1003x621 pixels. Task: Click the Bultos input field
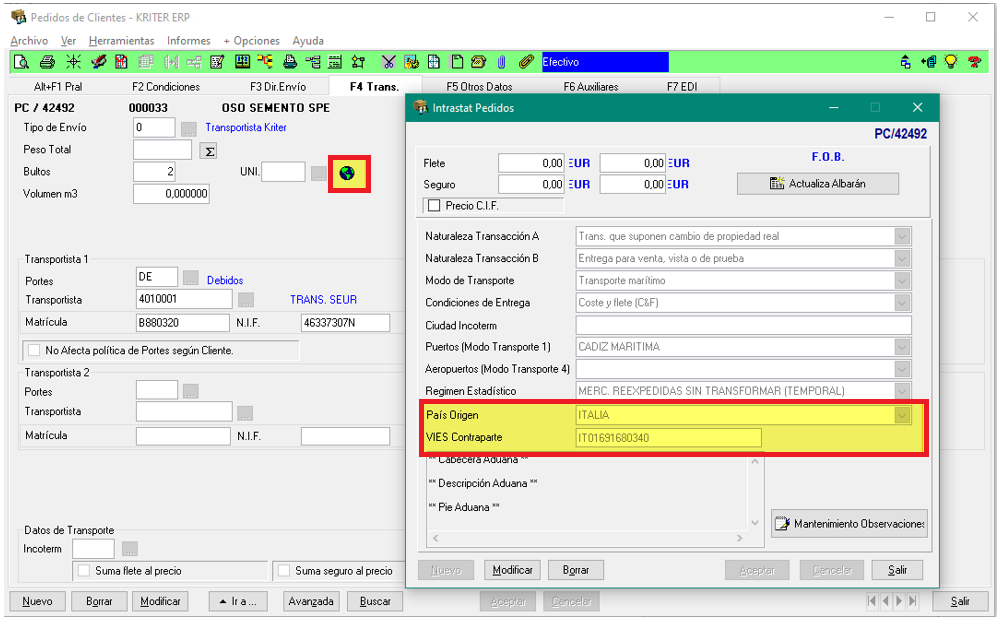point(154,172)
